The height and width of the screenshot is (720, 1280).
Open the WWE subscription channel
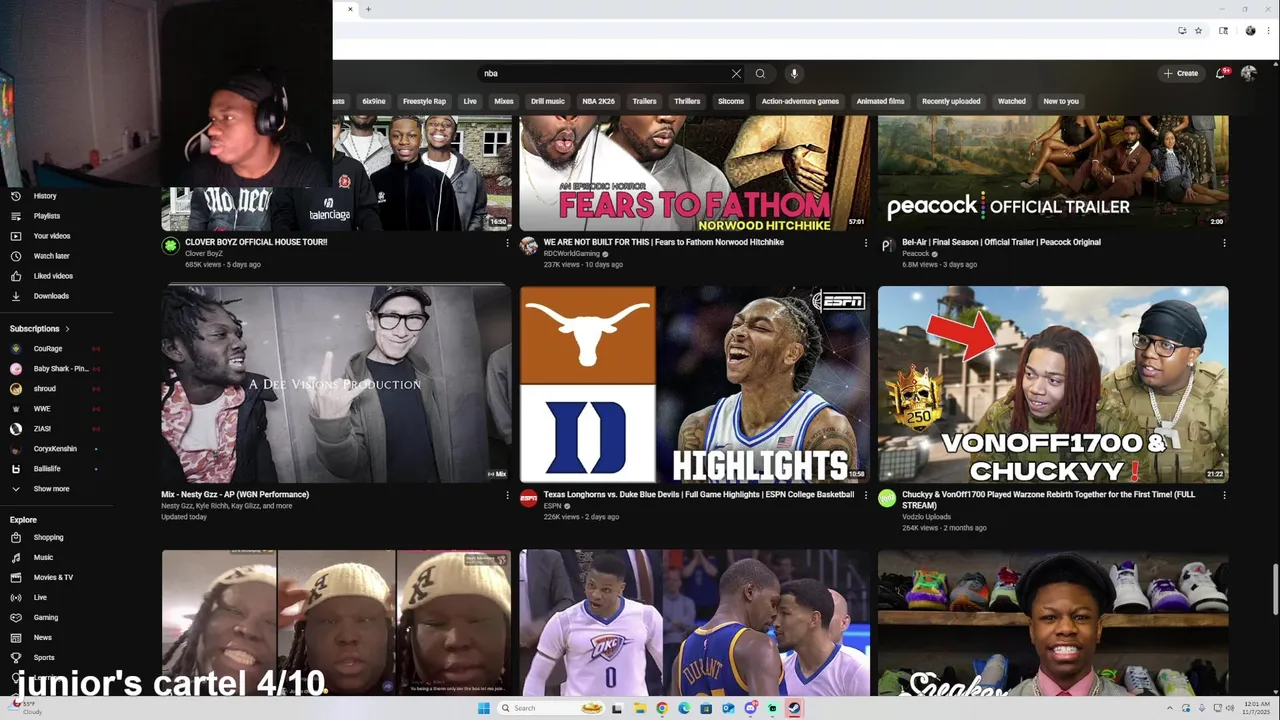(42, 409)
